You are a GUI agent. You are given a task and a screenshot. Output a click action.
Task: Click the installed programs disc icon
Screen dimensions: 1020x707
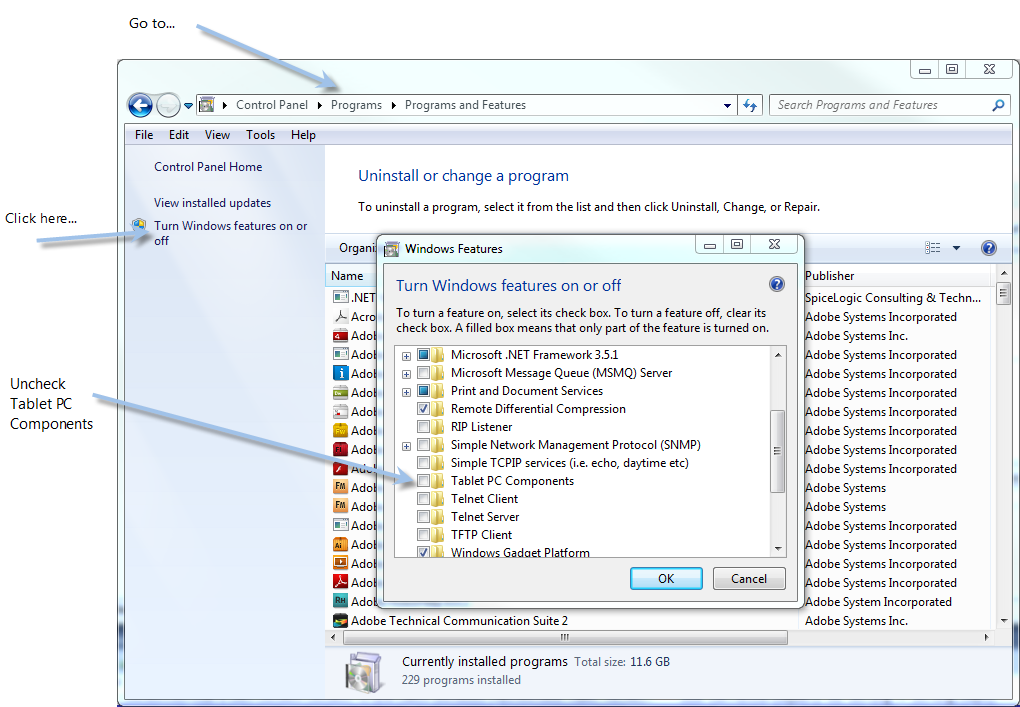click(x=366, y=671)
